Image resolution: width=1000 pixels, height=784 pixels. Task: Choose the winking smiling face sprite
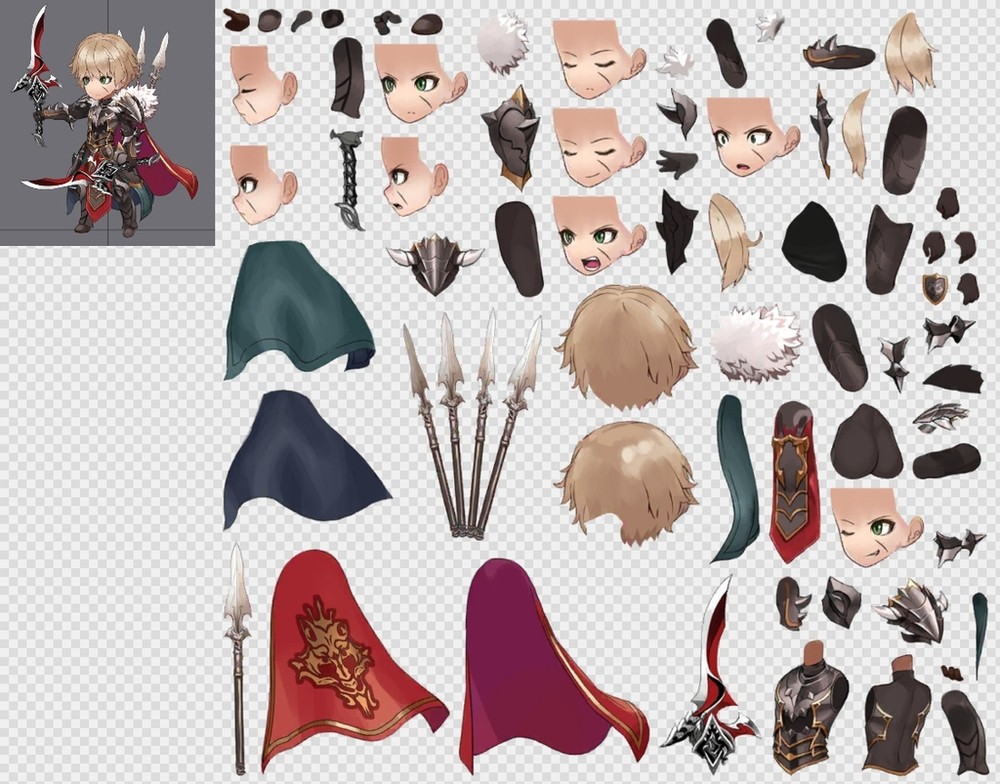(x=873, y=525)
